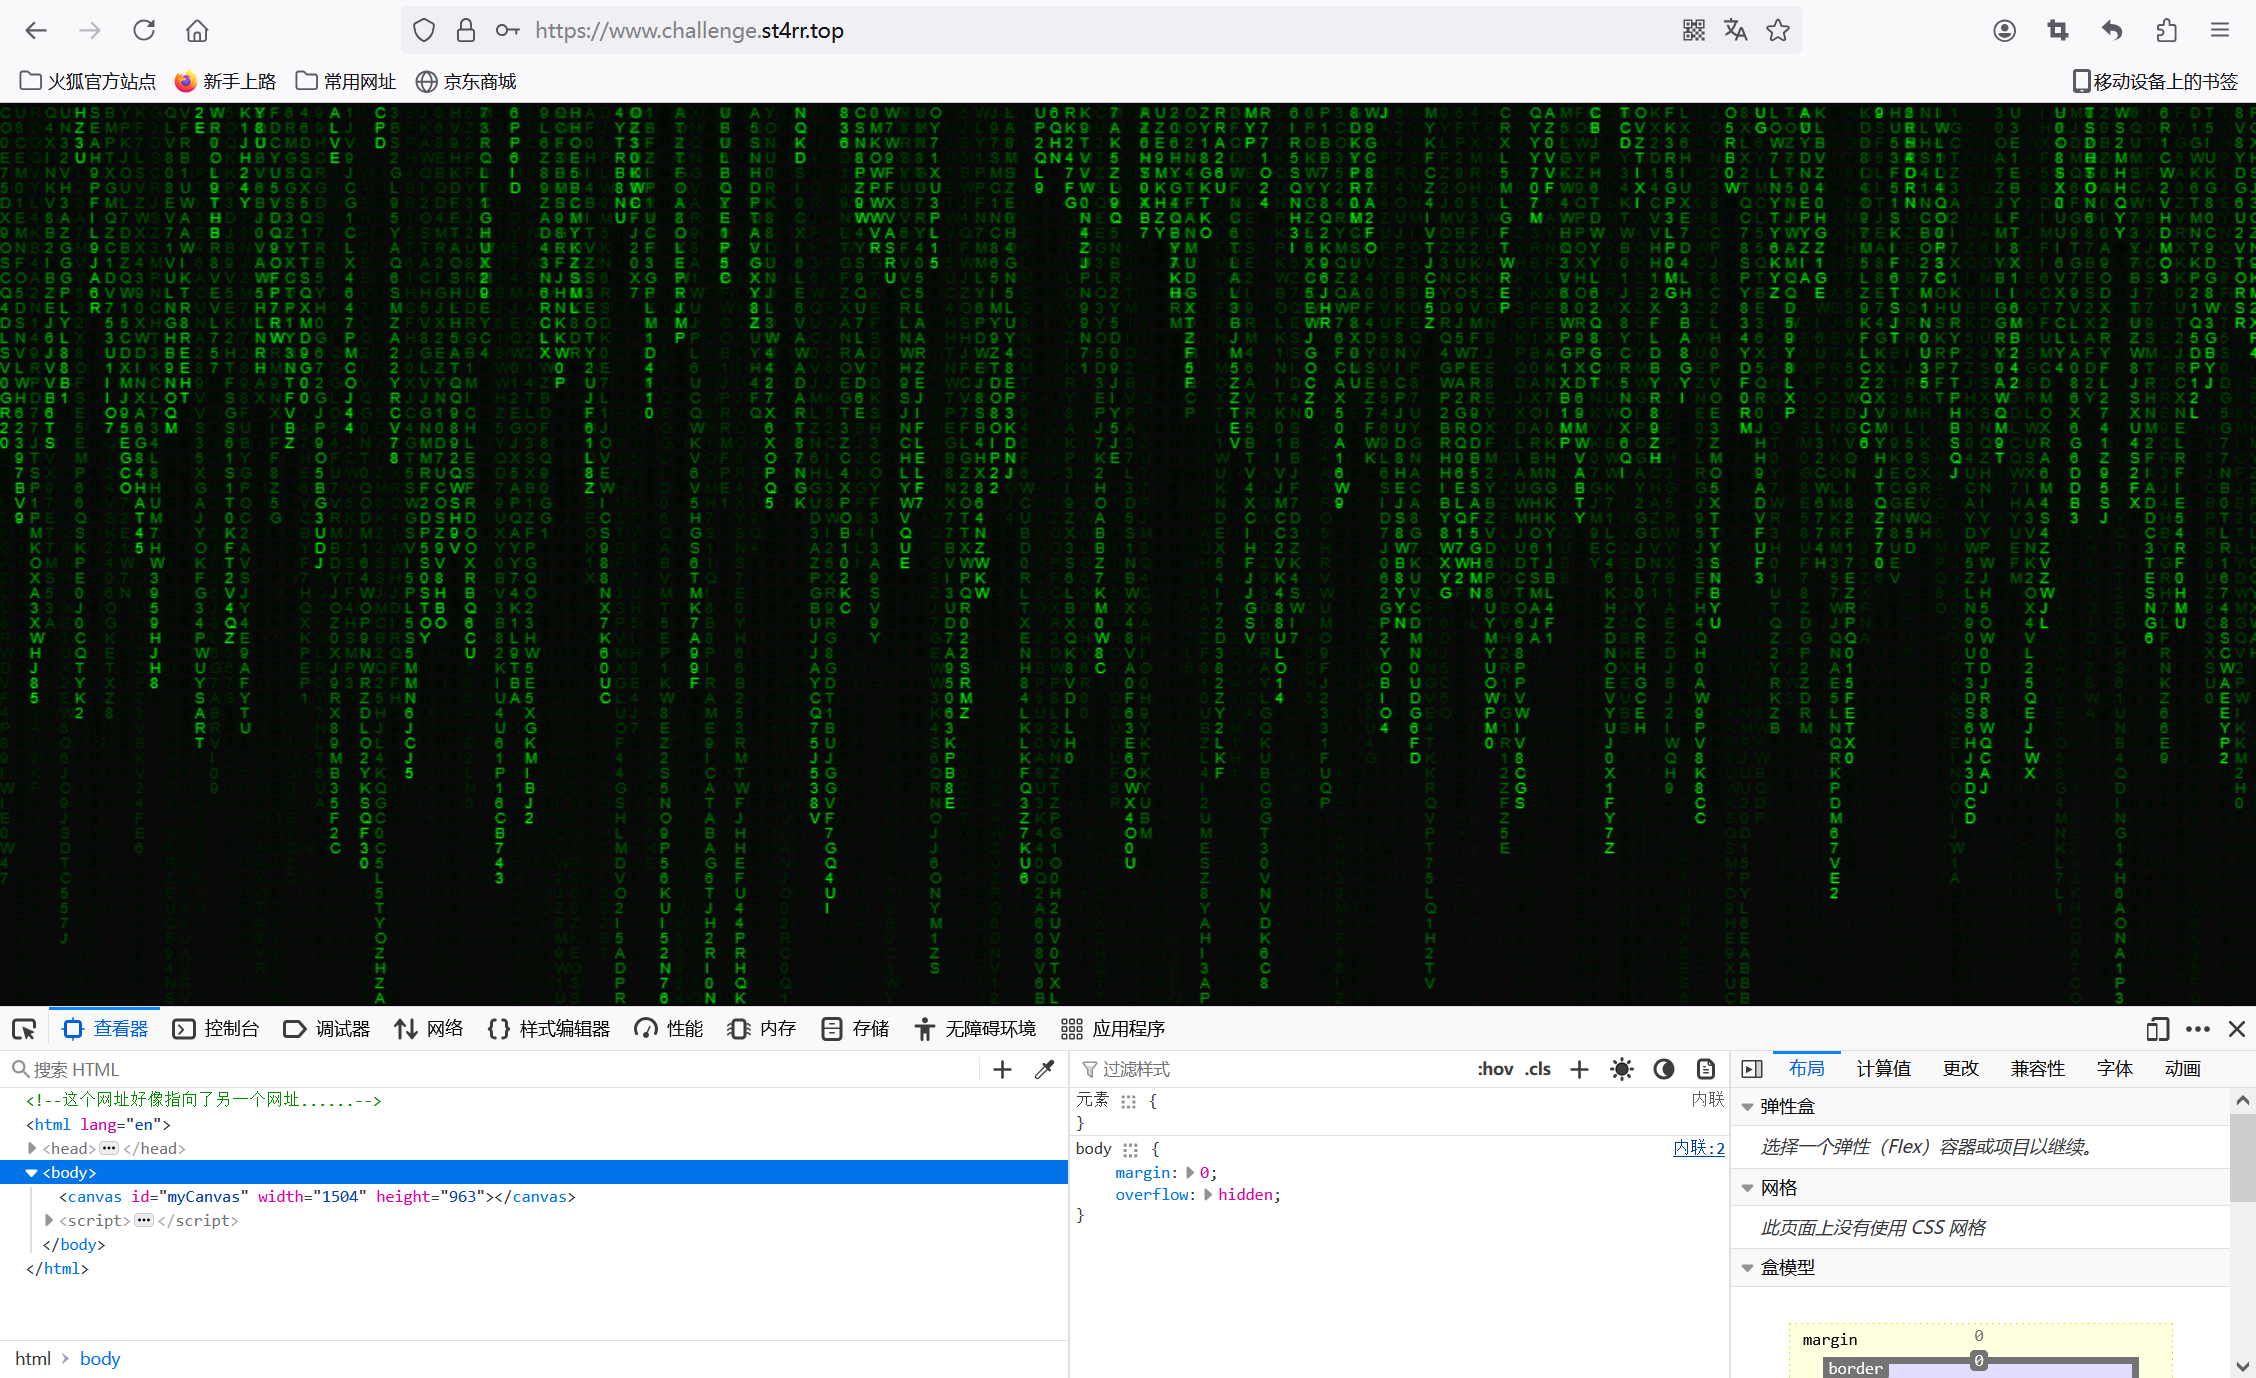Click the URL address bar

point(1100,31)
